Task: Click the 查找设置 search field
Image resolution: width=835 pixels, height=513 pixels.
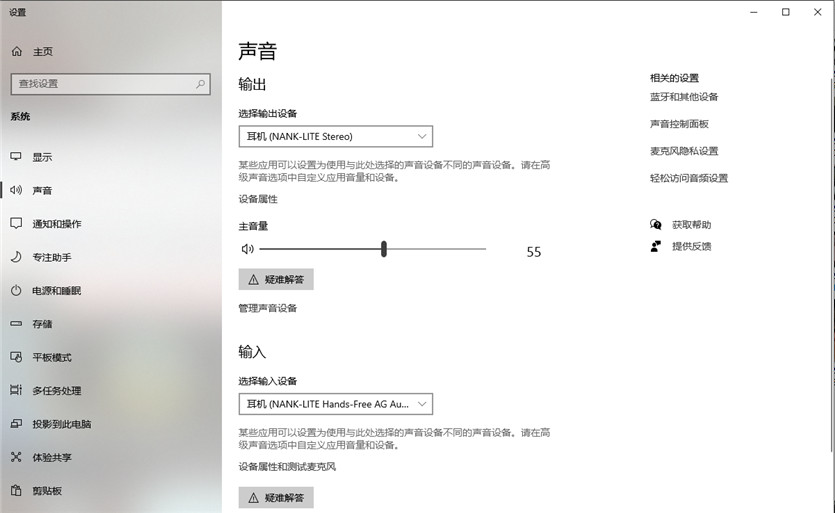Action: [x=111, y=84]
